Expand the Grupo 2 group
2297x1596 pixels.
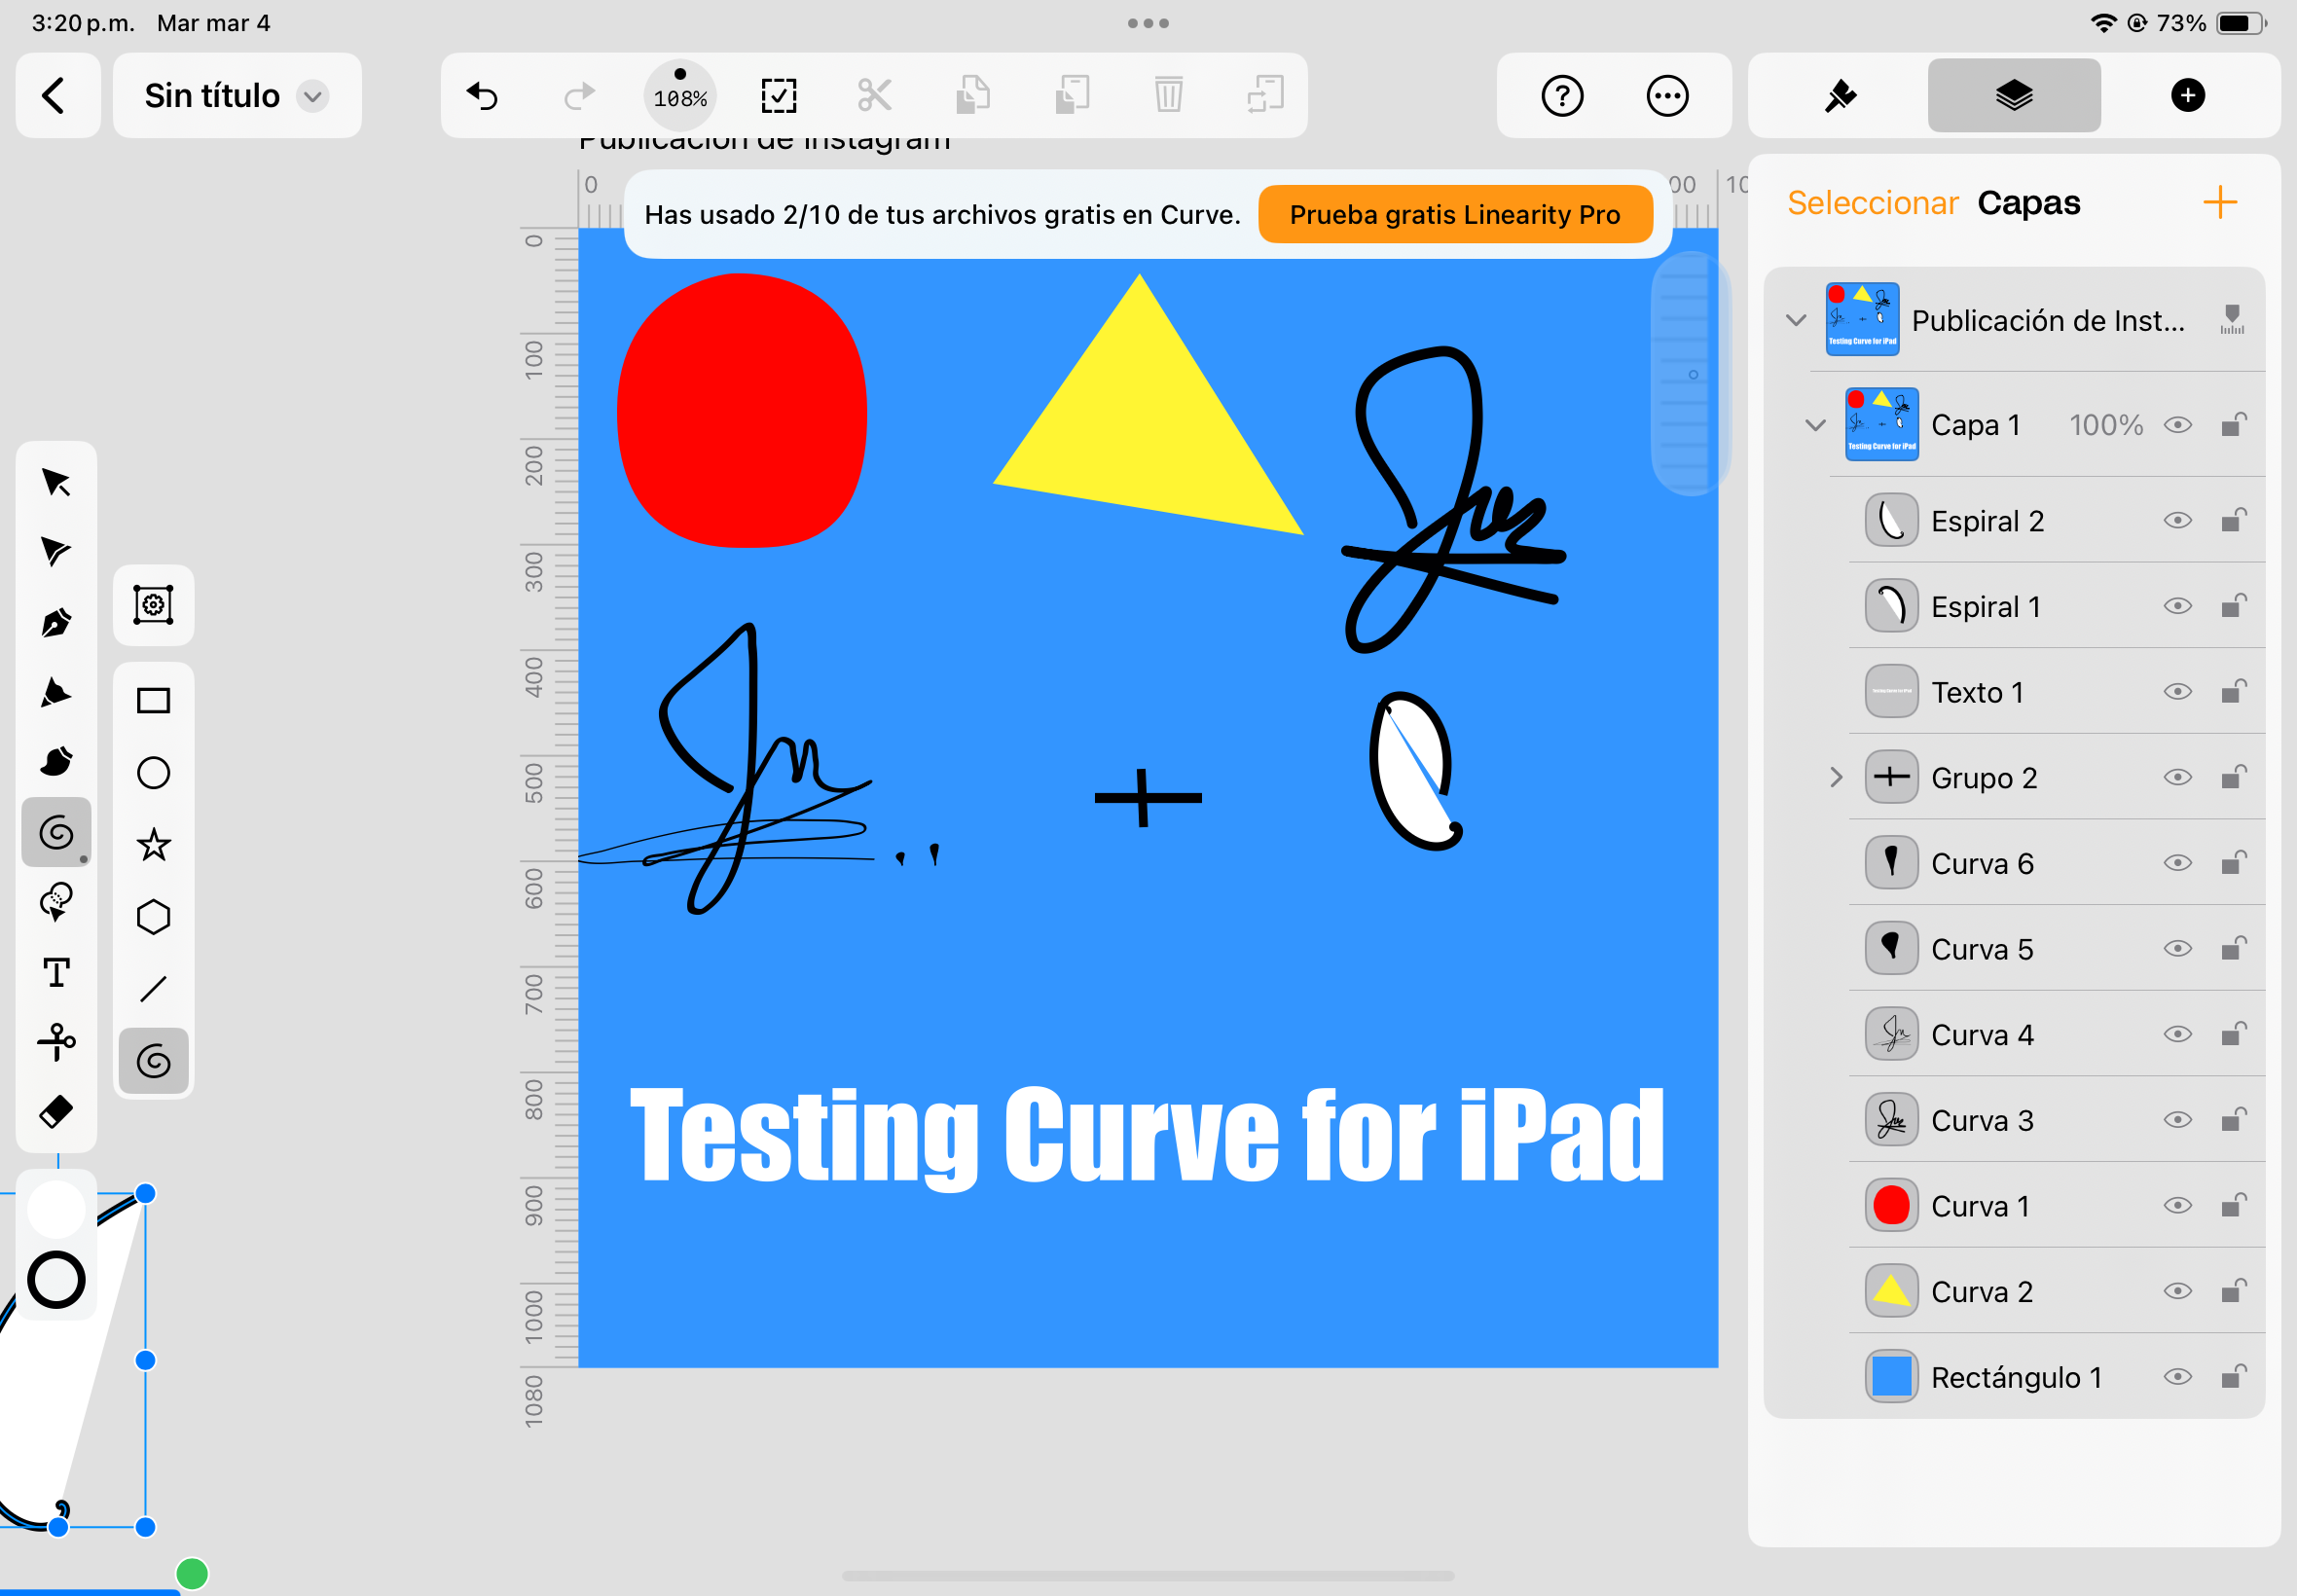(1835, 777)
